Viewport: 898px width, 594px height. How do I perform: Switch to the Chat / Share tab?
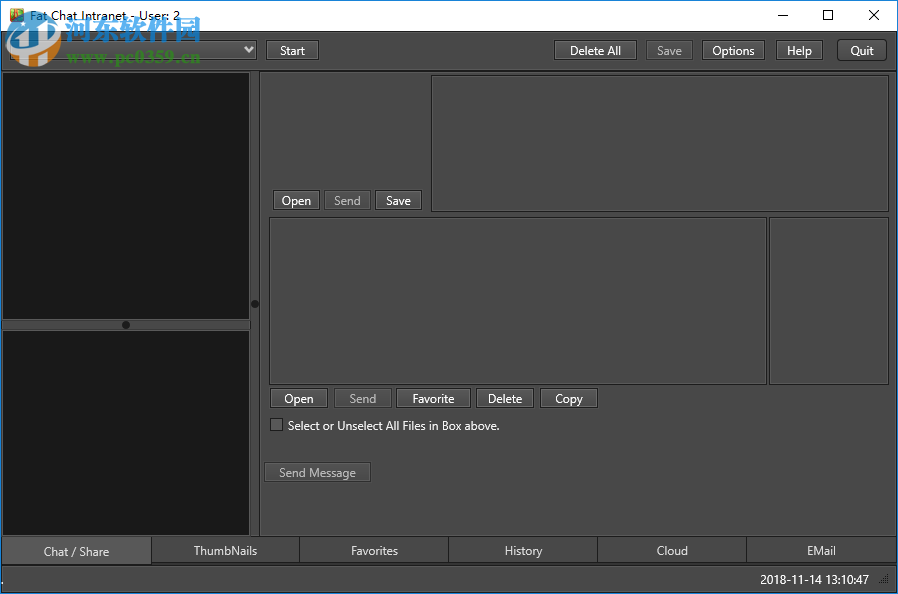(x=76, y=551)
